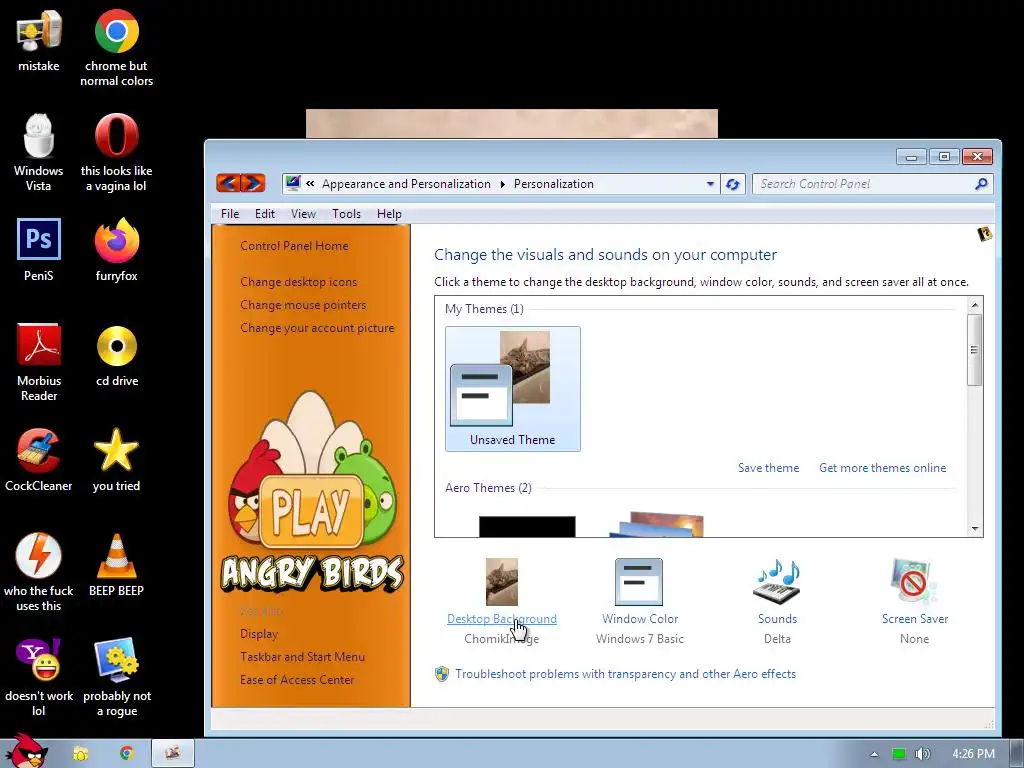The width and height of the screenshot is (1024, 768).
Task: Click the volume speaker tray icon
Action: [922, 754]
